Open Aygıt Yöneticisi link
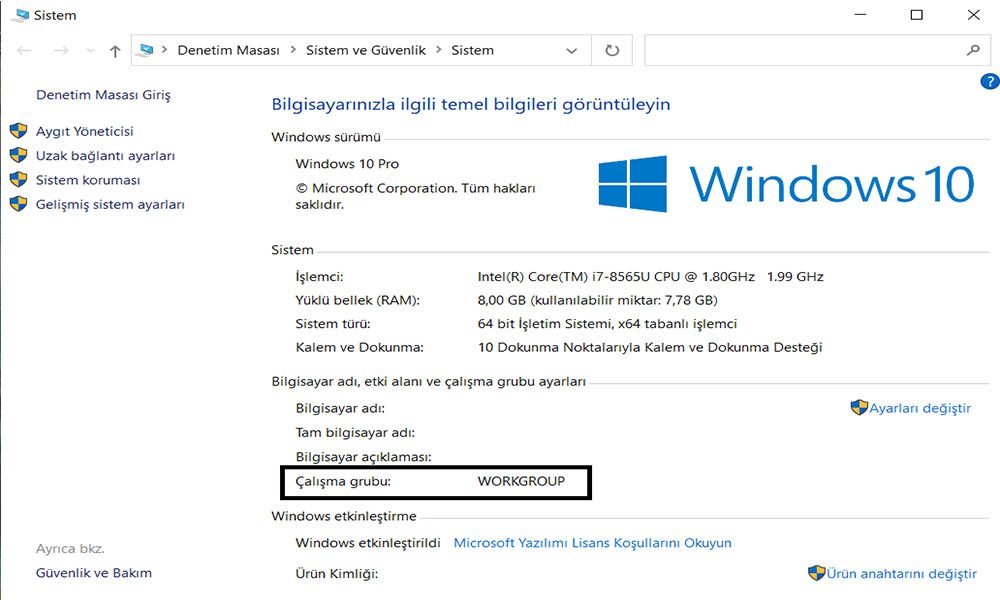 84,131
